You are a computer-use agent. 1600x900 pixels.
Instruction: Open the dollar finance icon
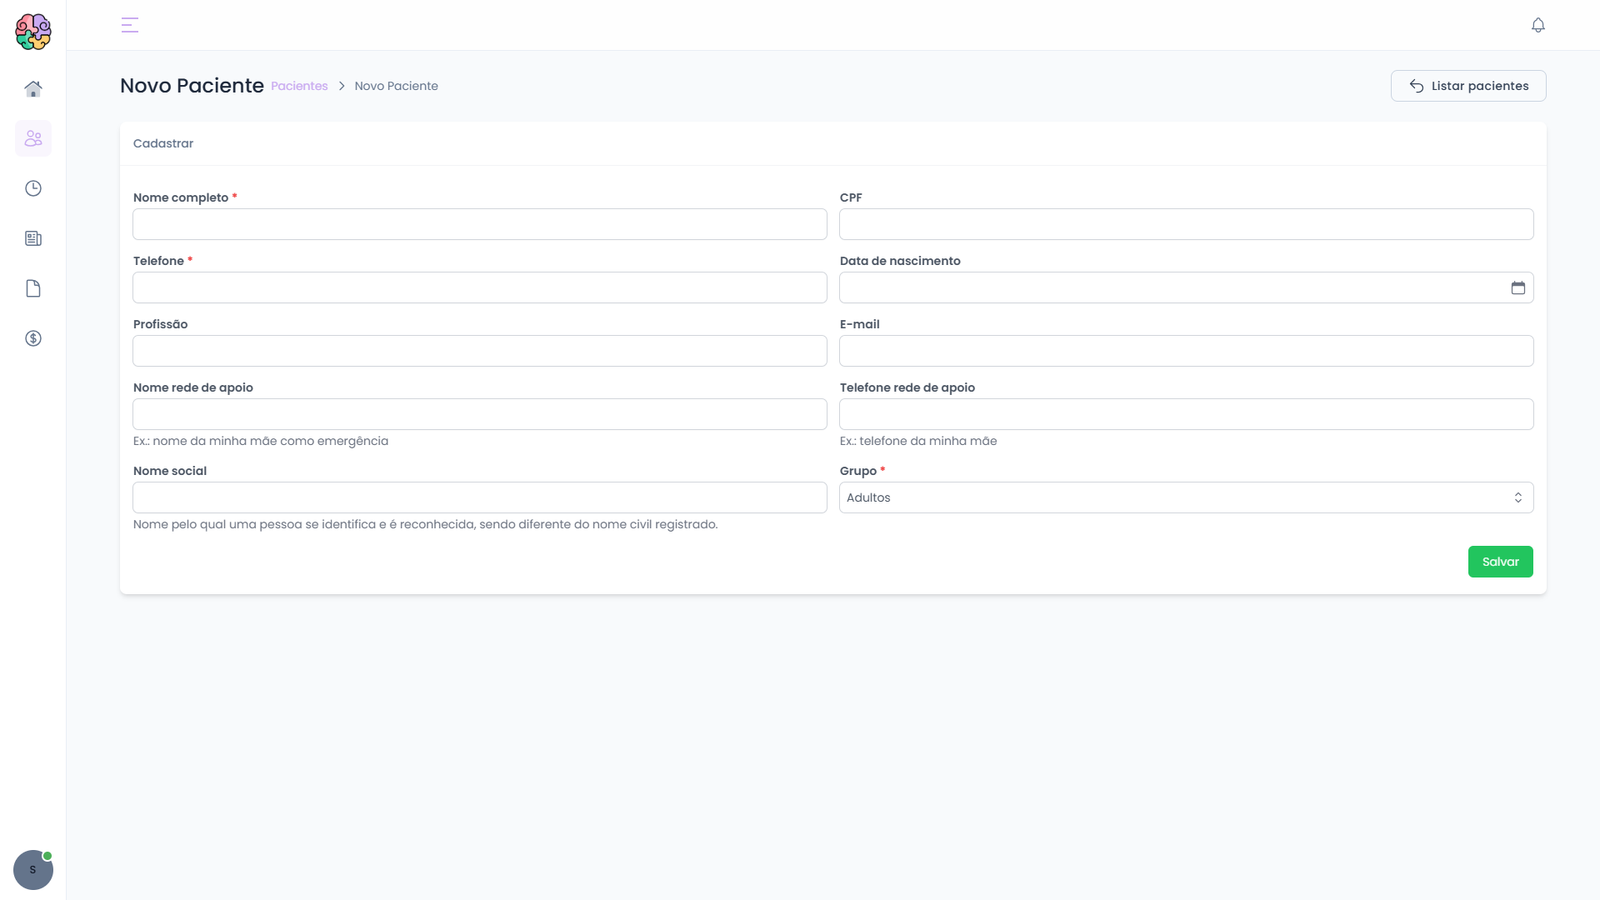(x=33, y=339)
